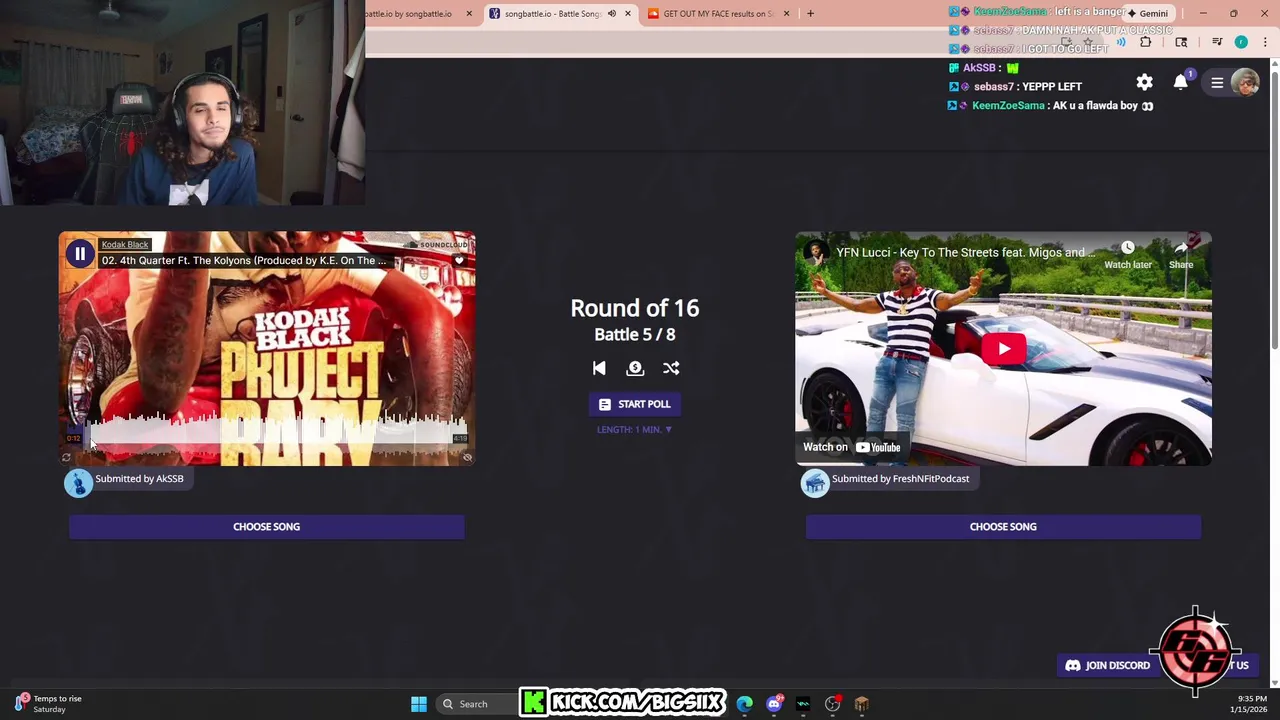Expand the poll length dropdown

point(634,429)
